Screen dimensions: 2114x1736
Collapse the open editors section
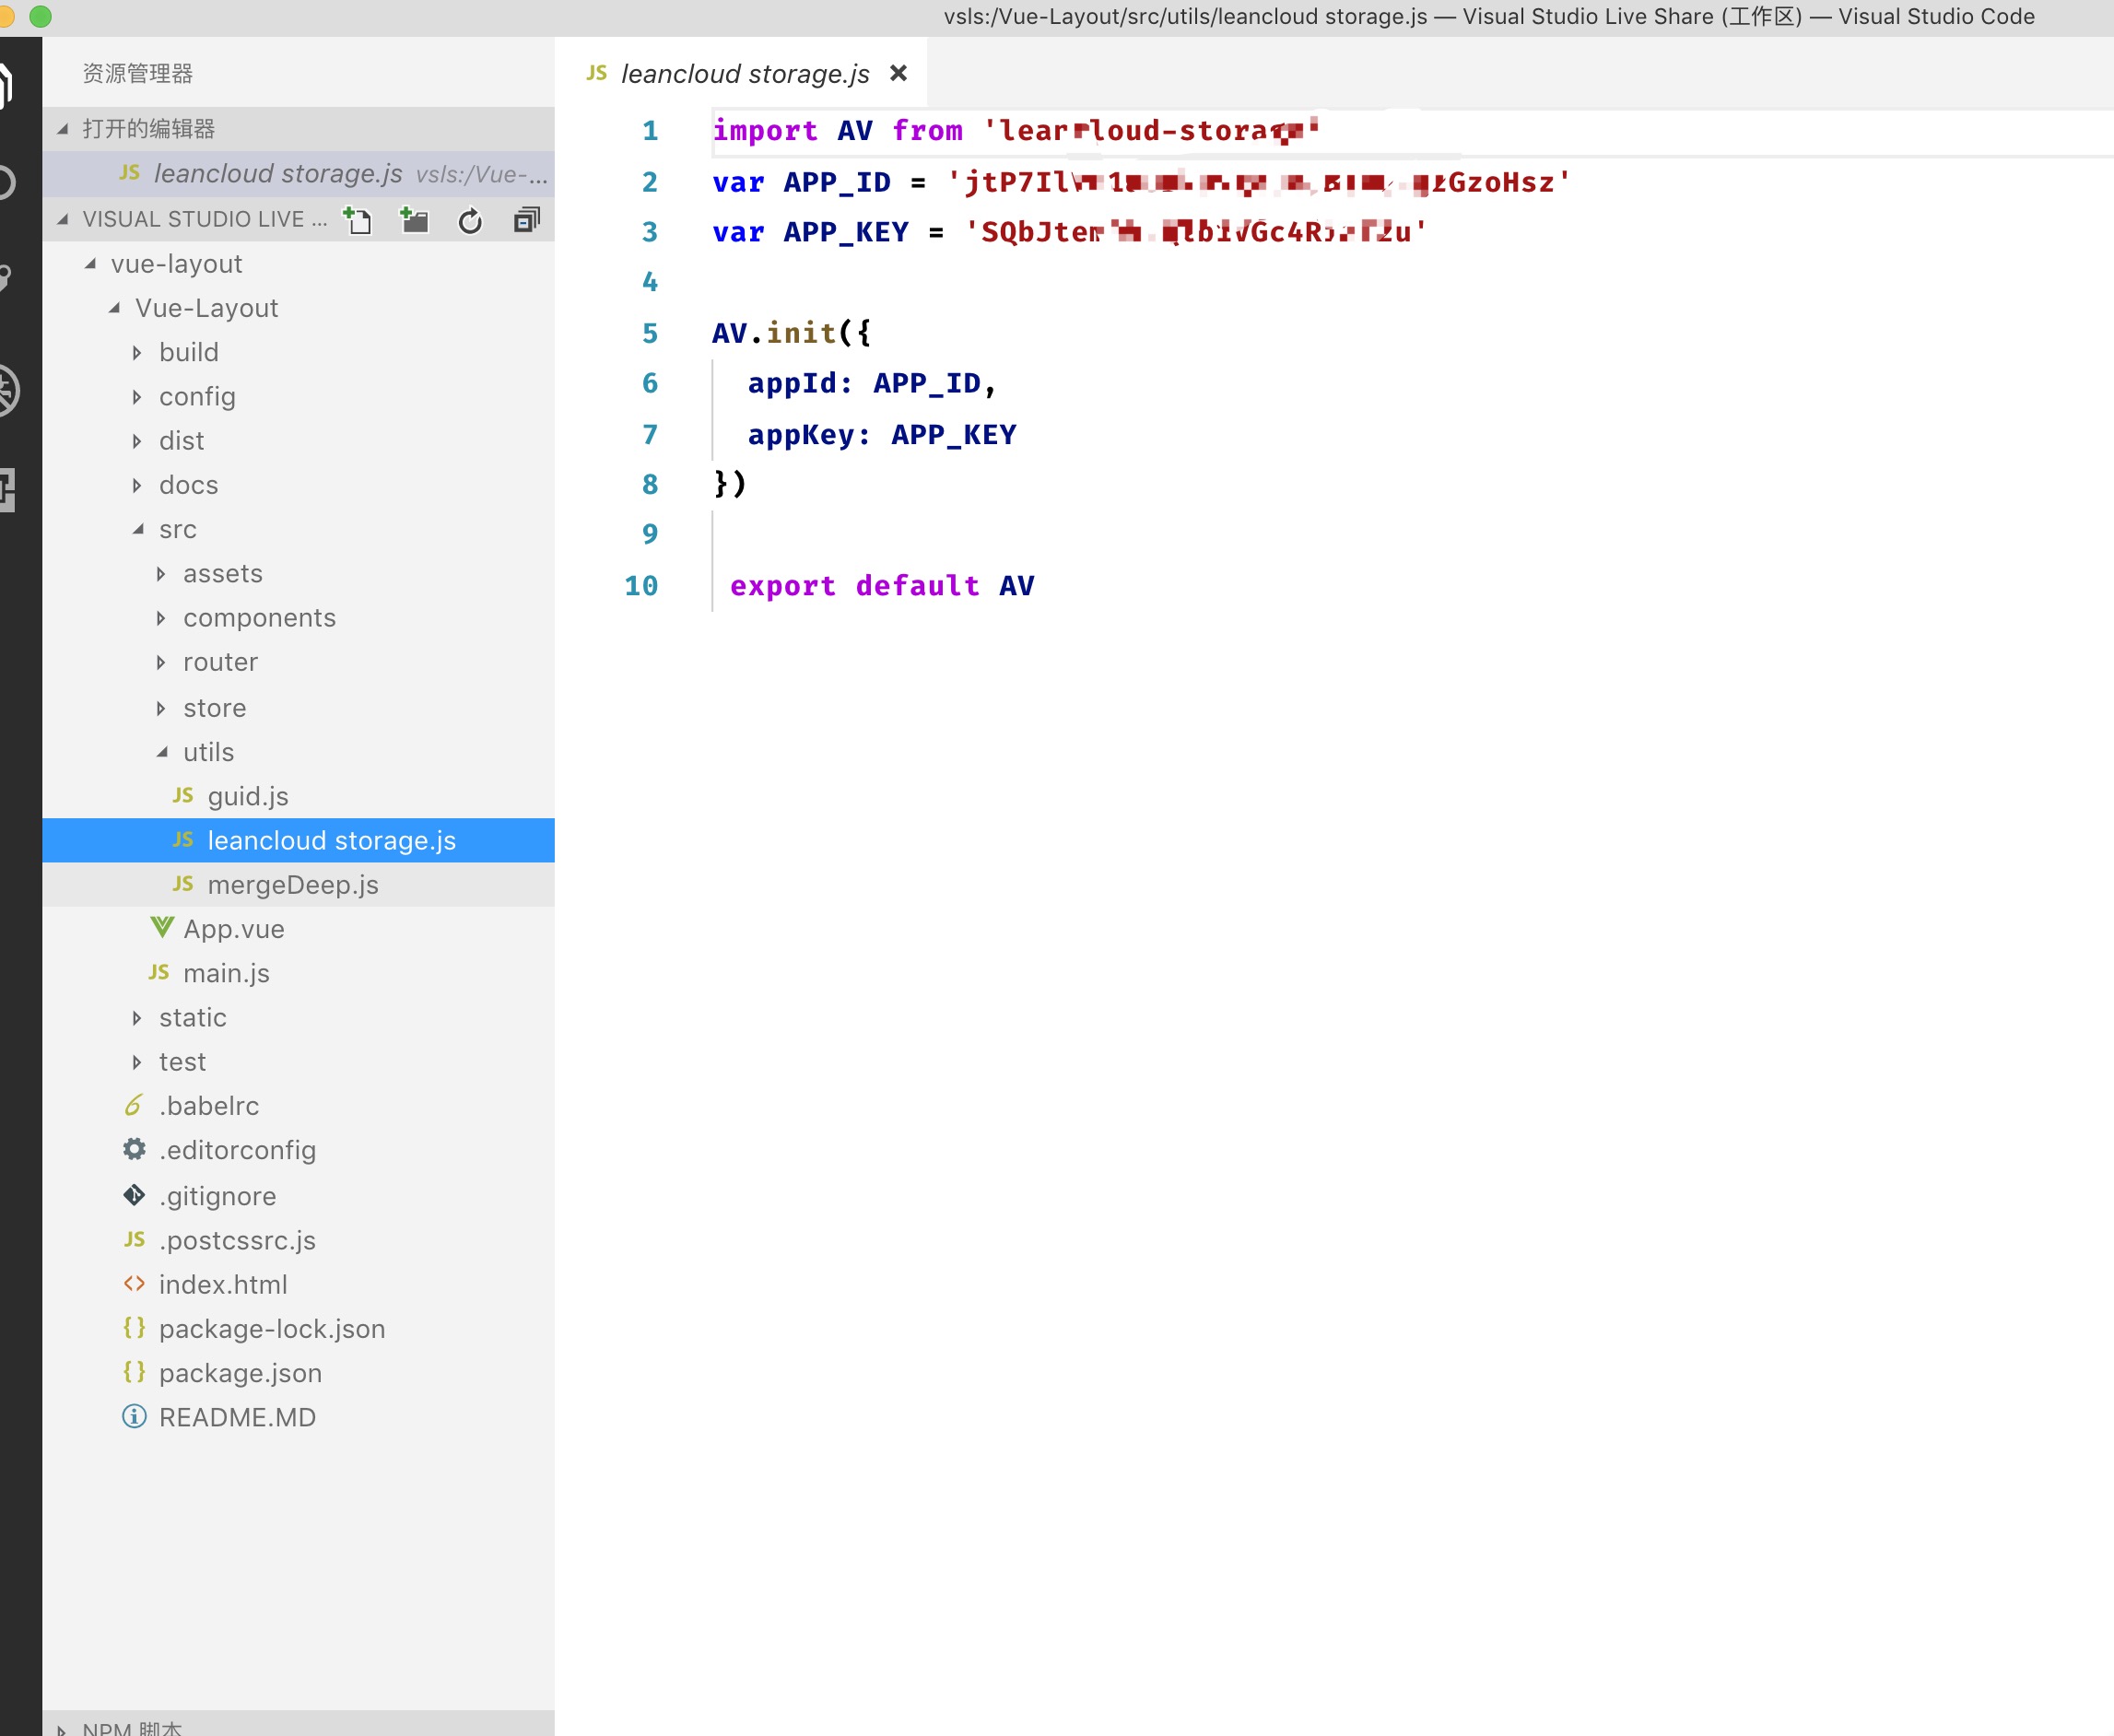148,129
